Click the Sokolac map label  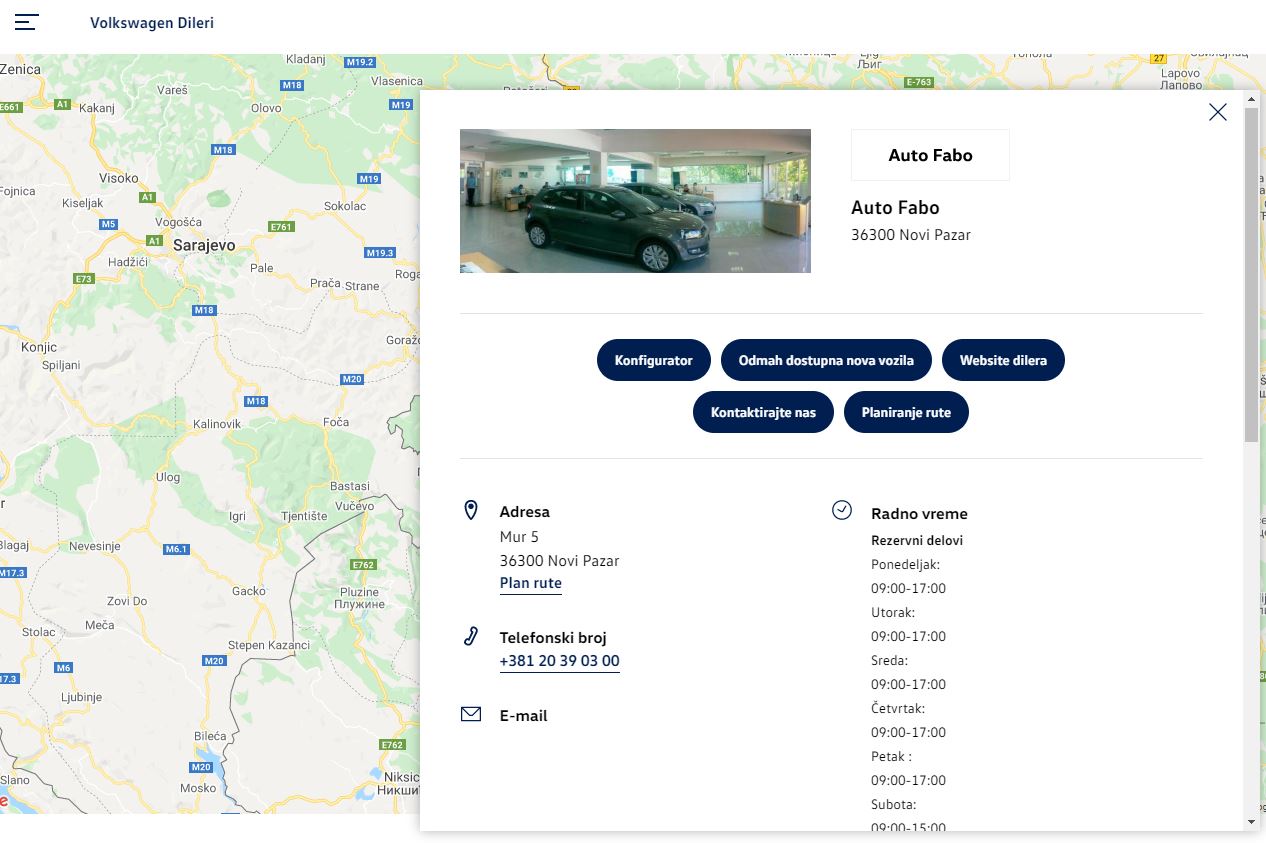click(x=345, y=205)
